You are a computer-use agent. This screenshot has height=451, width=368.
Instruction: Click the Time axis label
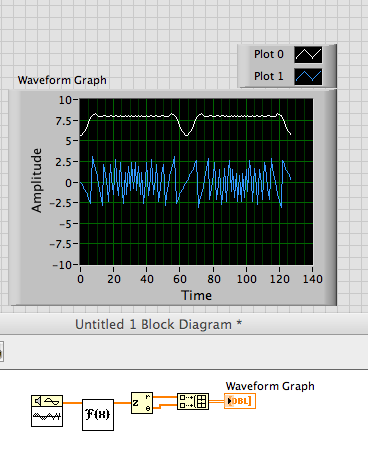tap(196, 295)
